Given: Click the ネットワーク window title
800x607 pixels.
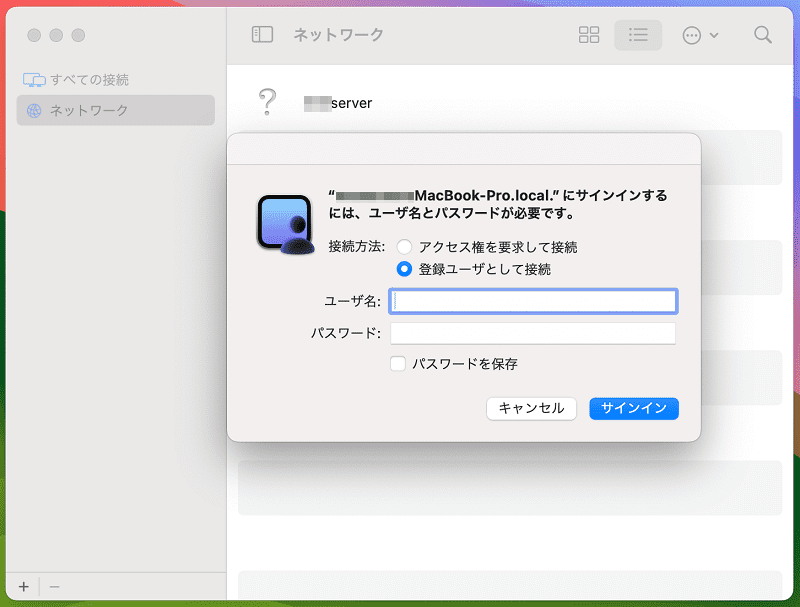Looking at the screenshot, I should click(338, 35).
